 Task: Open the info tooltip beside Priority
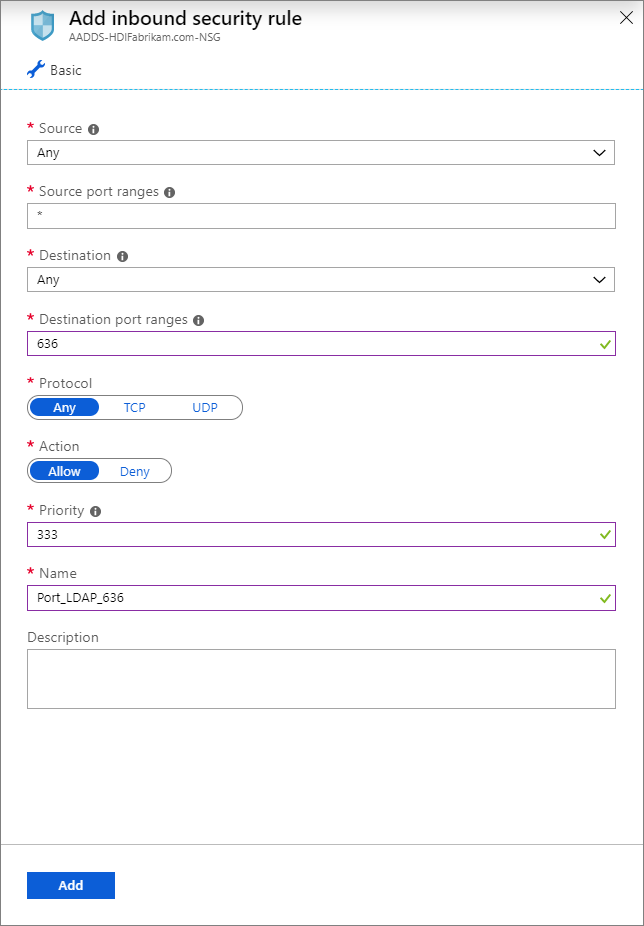97,510
